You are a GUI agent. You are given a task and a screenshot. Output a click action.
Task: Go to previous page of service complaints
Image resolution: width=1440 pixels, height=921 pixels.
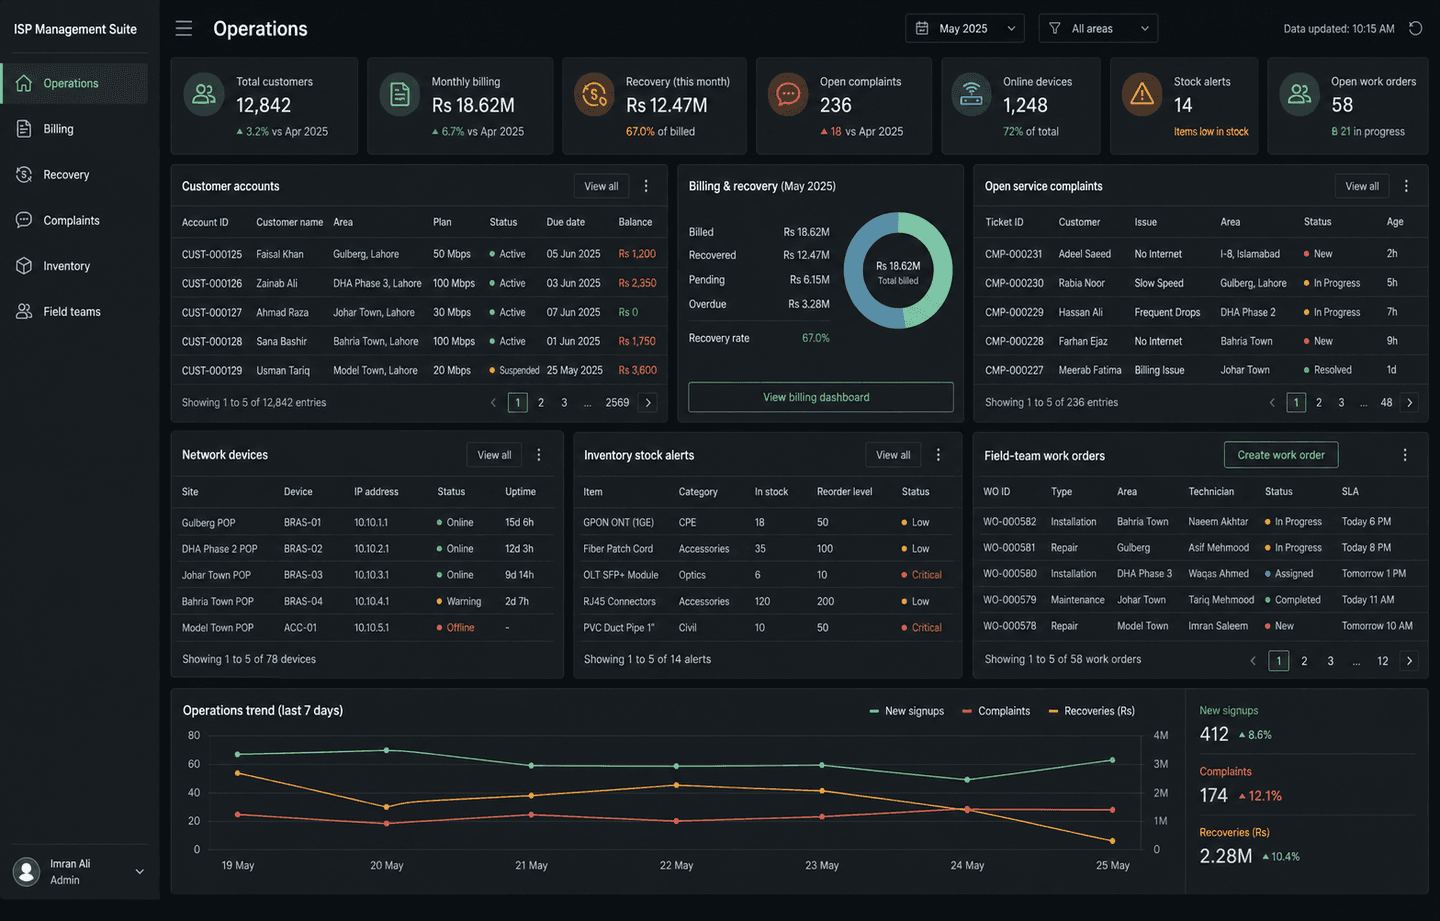coord(1272,403)
